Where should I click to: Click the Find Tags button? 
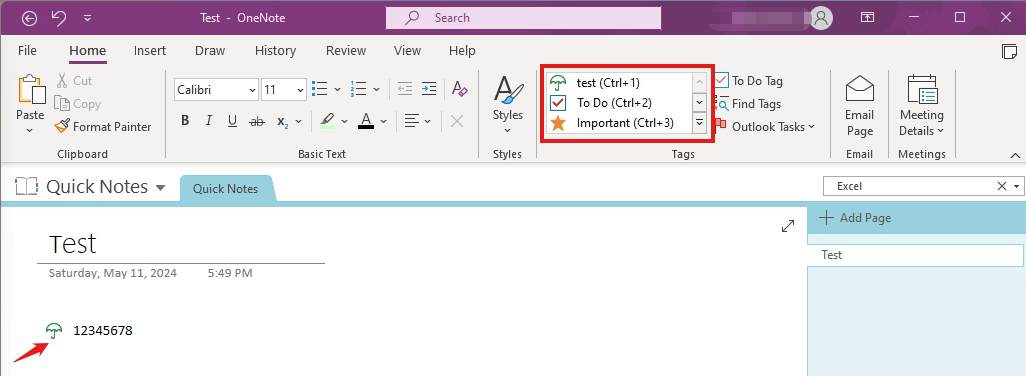749,104
